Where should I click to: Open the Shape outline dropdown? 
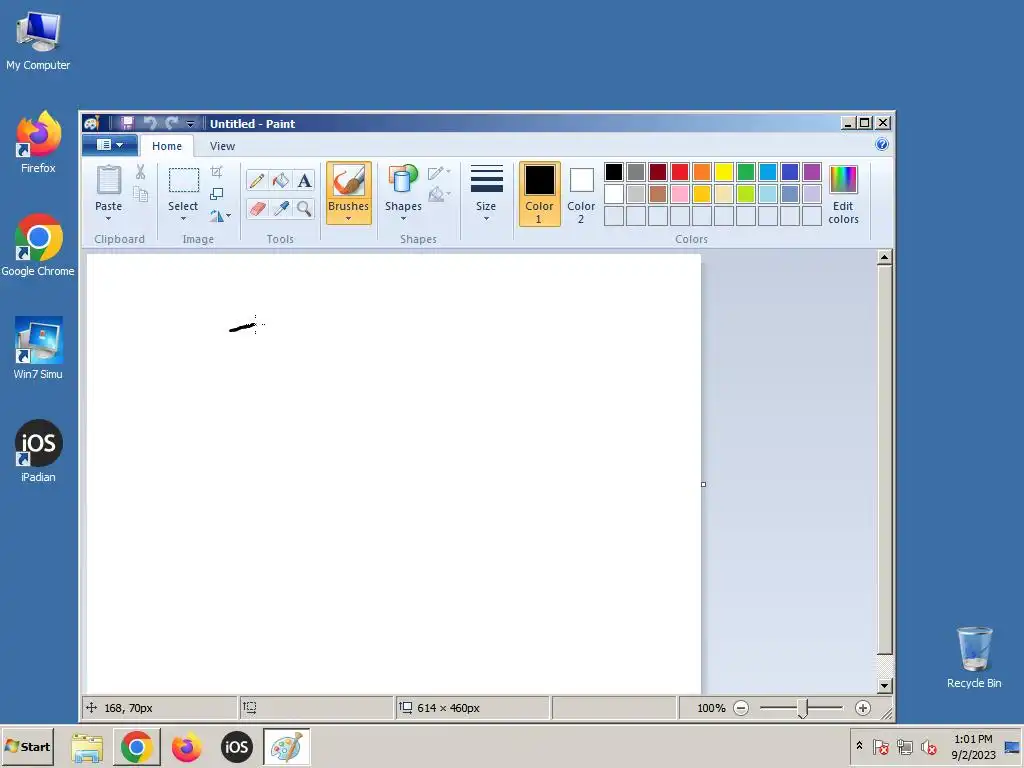[x=439, y=173]
